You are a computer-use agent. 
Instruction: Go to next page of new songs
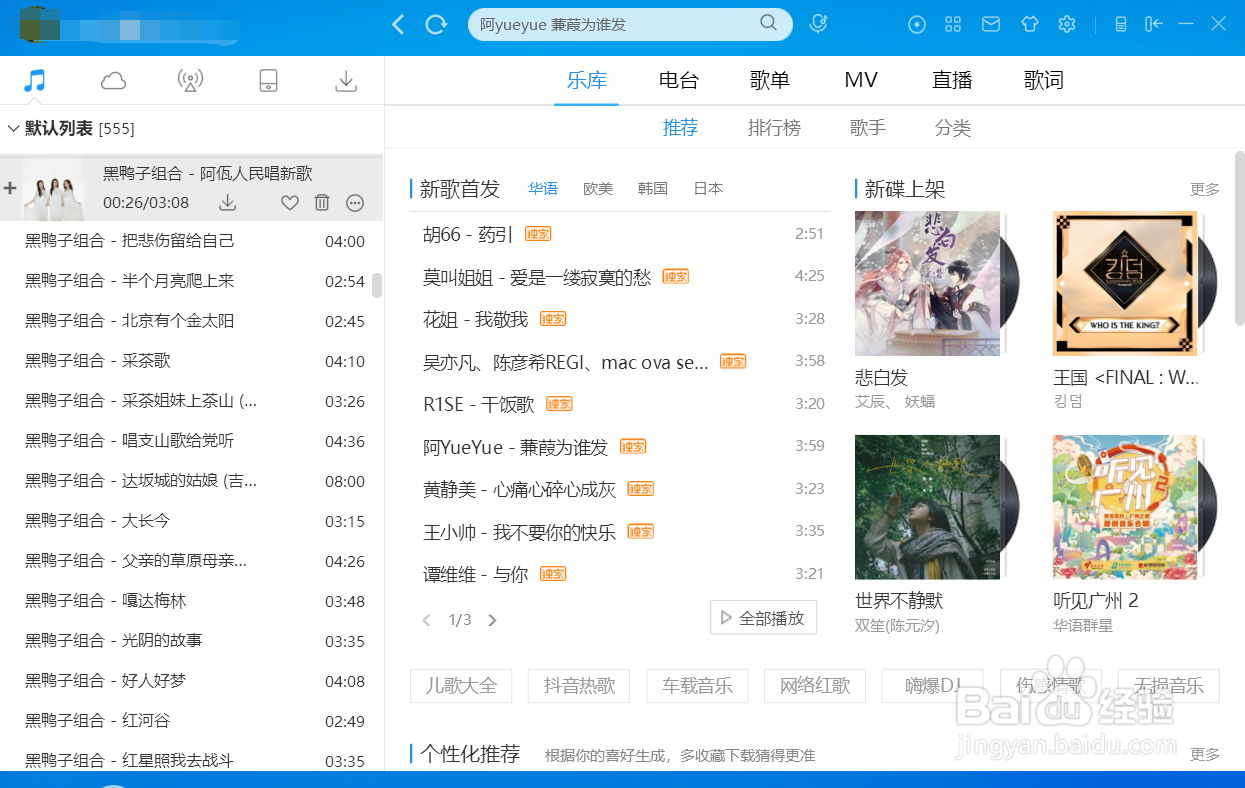coord(492,620)
